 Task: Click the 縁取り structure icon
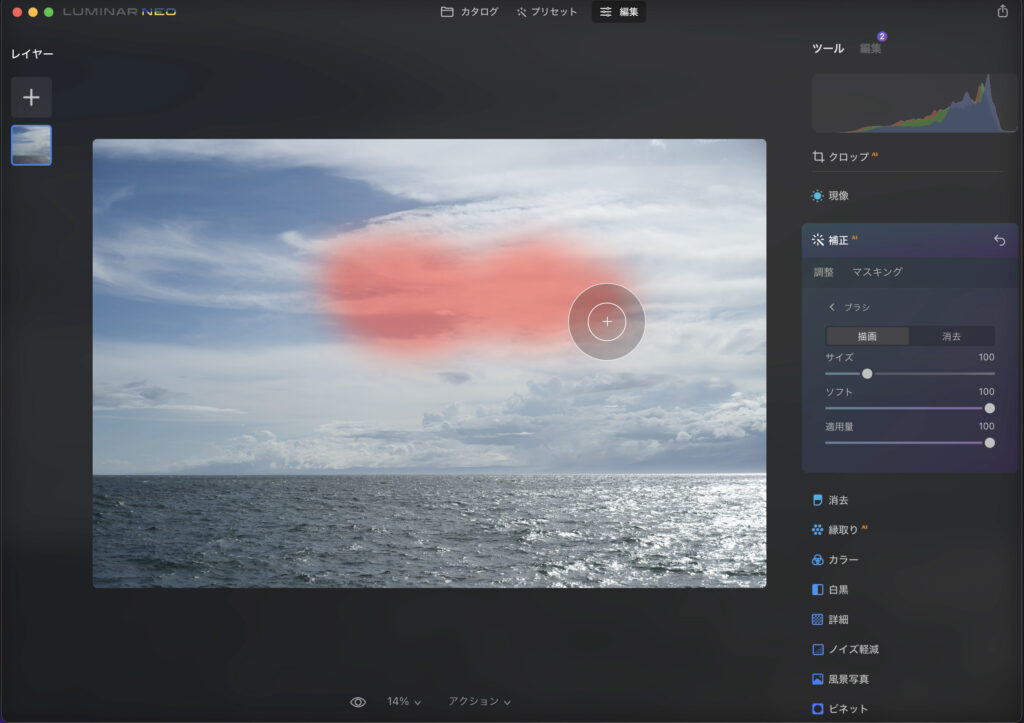(817, 530)
